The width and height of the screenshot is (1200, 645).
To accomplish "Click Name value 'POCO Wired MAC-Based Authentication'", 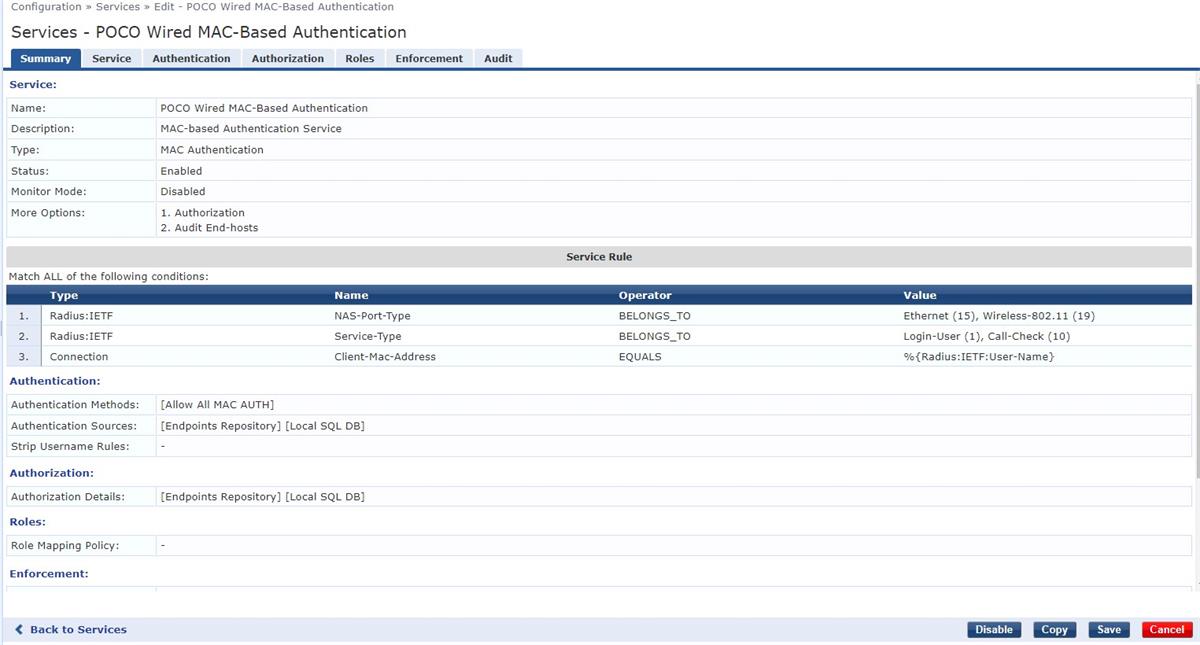I will [x=264, y=108].
